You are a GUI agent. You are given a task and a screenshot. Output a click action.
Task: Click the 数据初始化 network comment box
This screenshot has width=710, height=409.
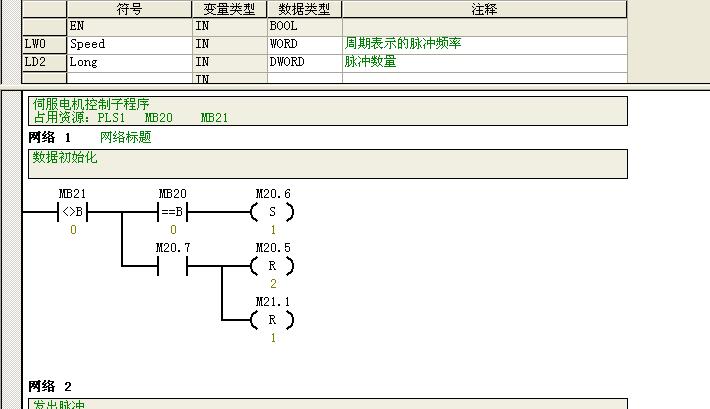point(329,164)
